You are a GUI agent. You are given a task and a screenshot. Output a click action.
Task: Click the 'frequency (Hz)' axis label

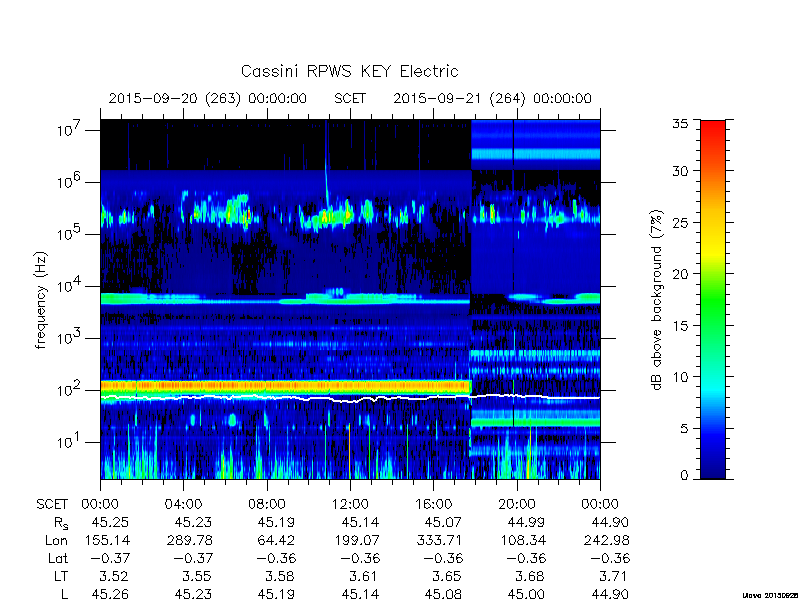click(x=41, y=301)
